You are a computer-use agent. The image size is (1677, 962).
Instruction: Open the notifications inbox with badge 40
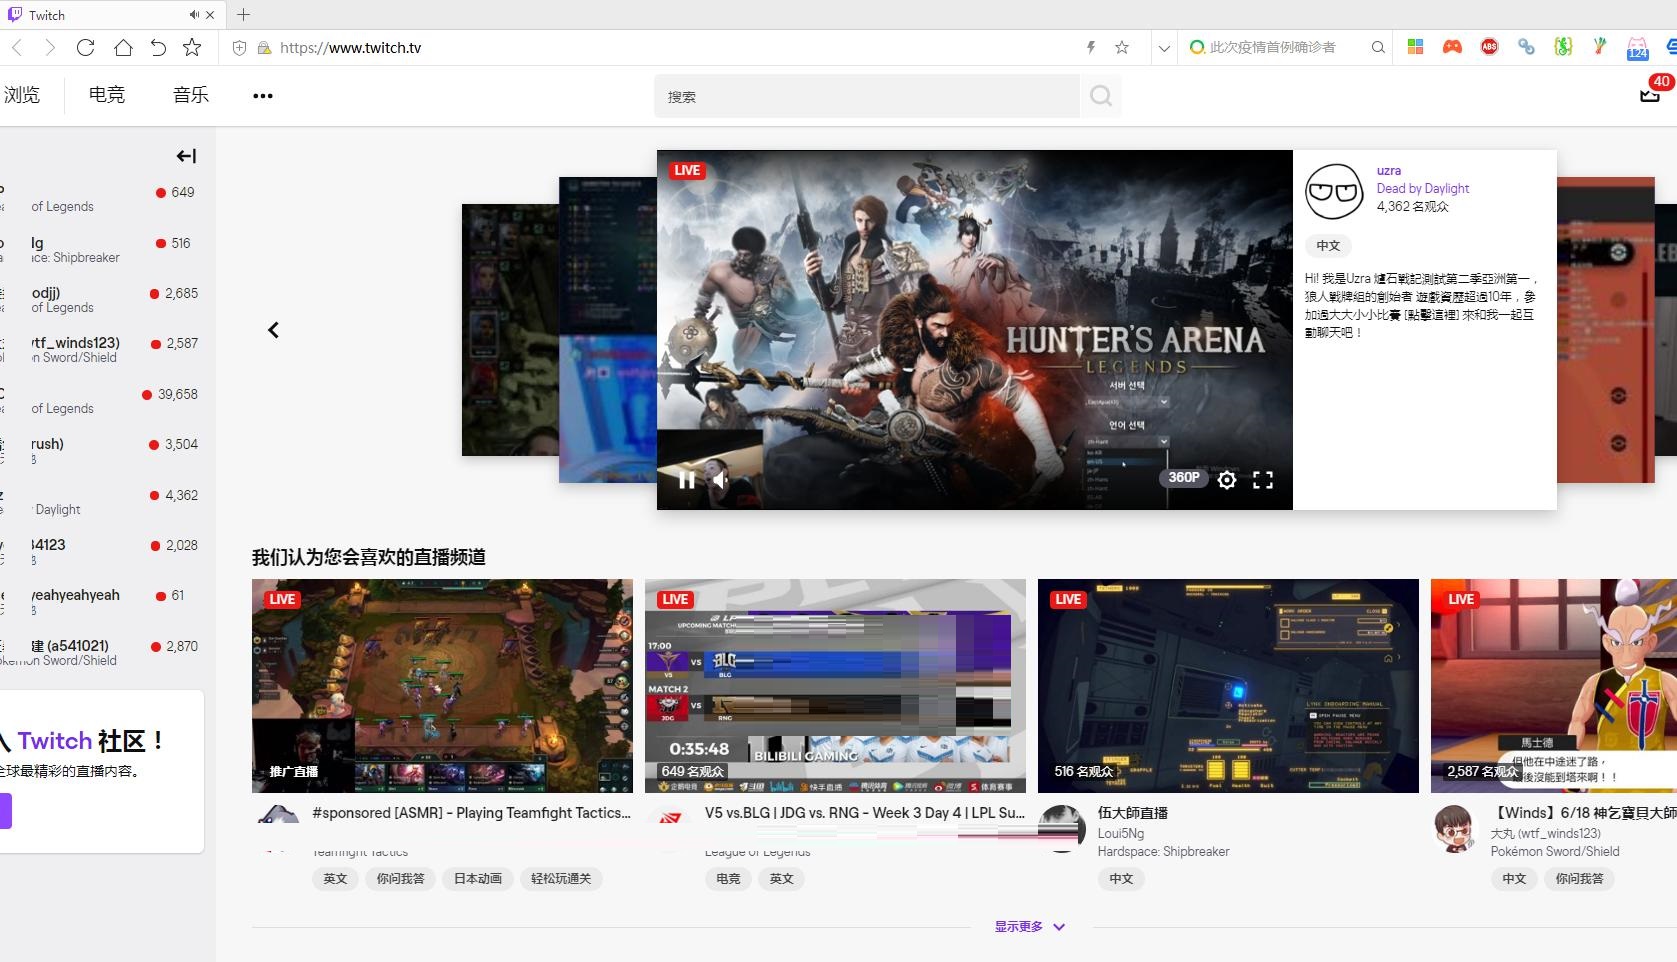coord(1651,94)
